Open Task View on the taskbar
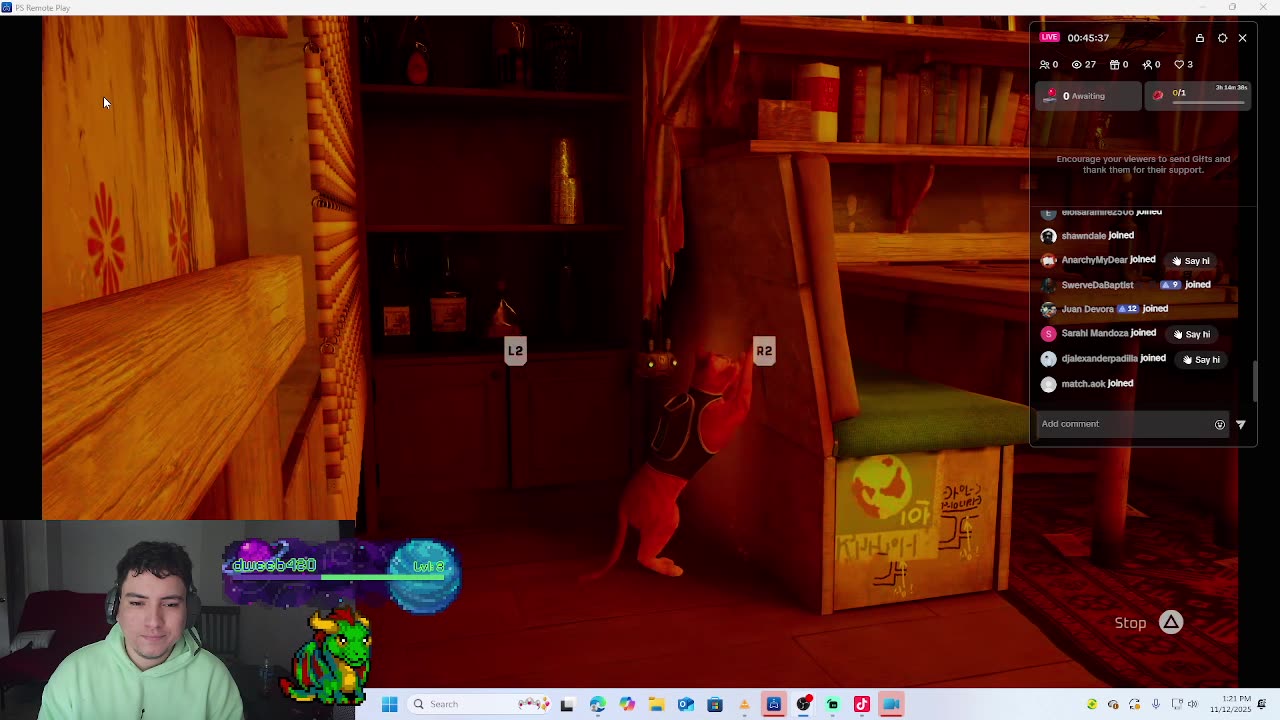Screen dimensions: 1280x720 567,704
